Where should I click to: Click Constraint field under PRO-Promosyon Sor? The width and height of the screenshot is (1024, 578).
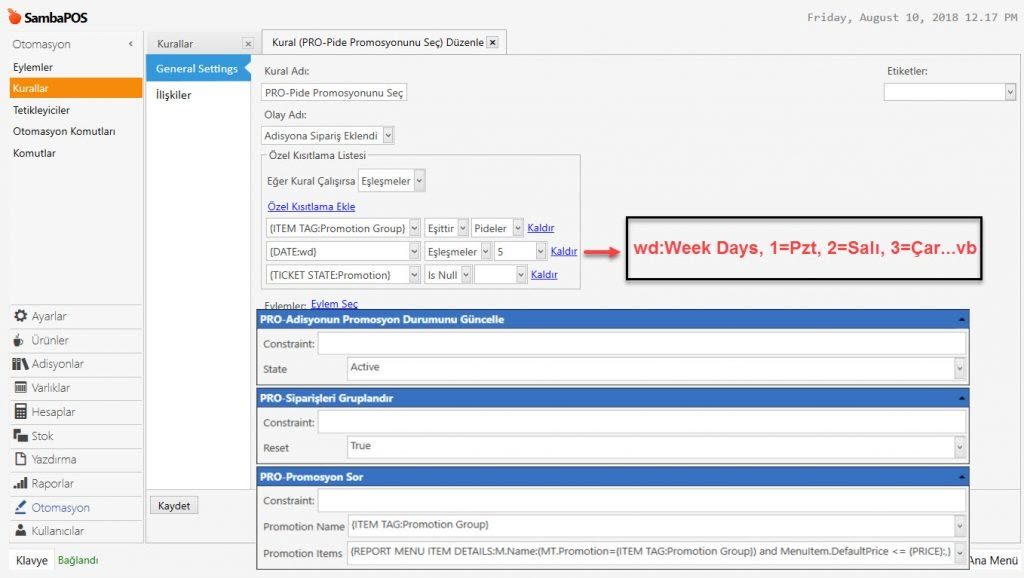pos(641,501)
